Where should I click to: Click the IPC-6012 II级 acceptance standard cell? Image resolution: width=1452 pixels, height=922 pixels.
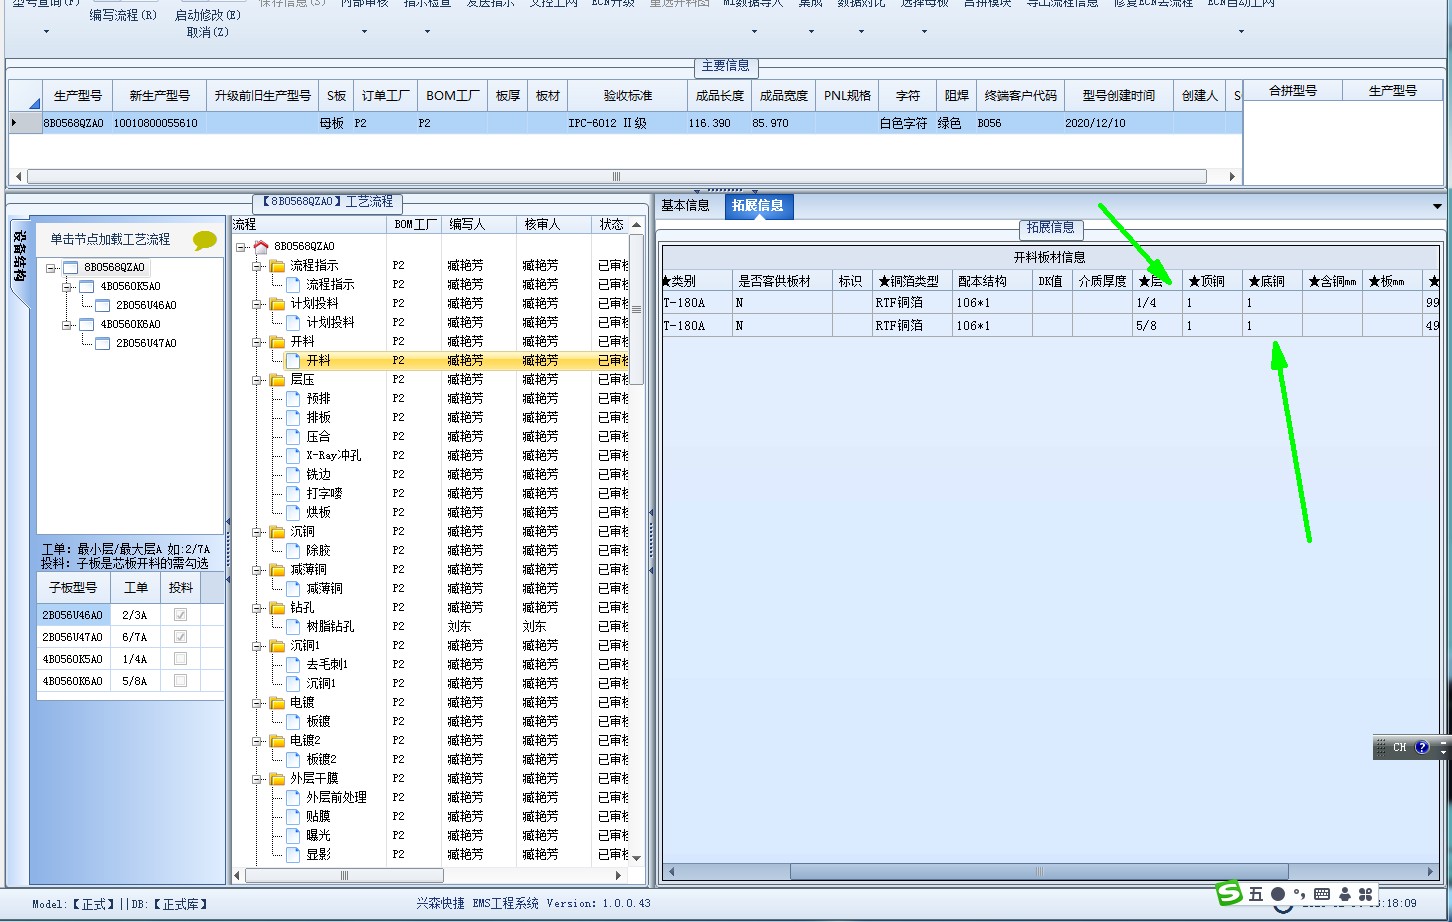point(628,123)
